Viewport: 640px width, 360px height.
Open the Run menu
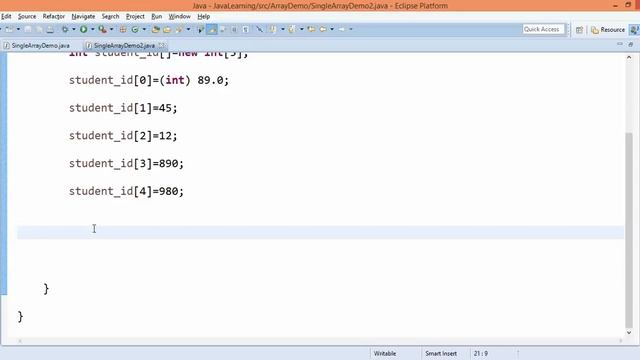157,16
